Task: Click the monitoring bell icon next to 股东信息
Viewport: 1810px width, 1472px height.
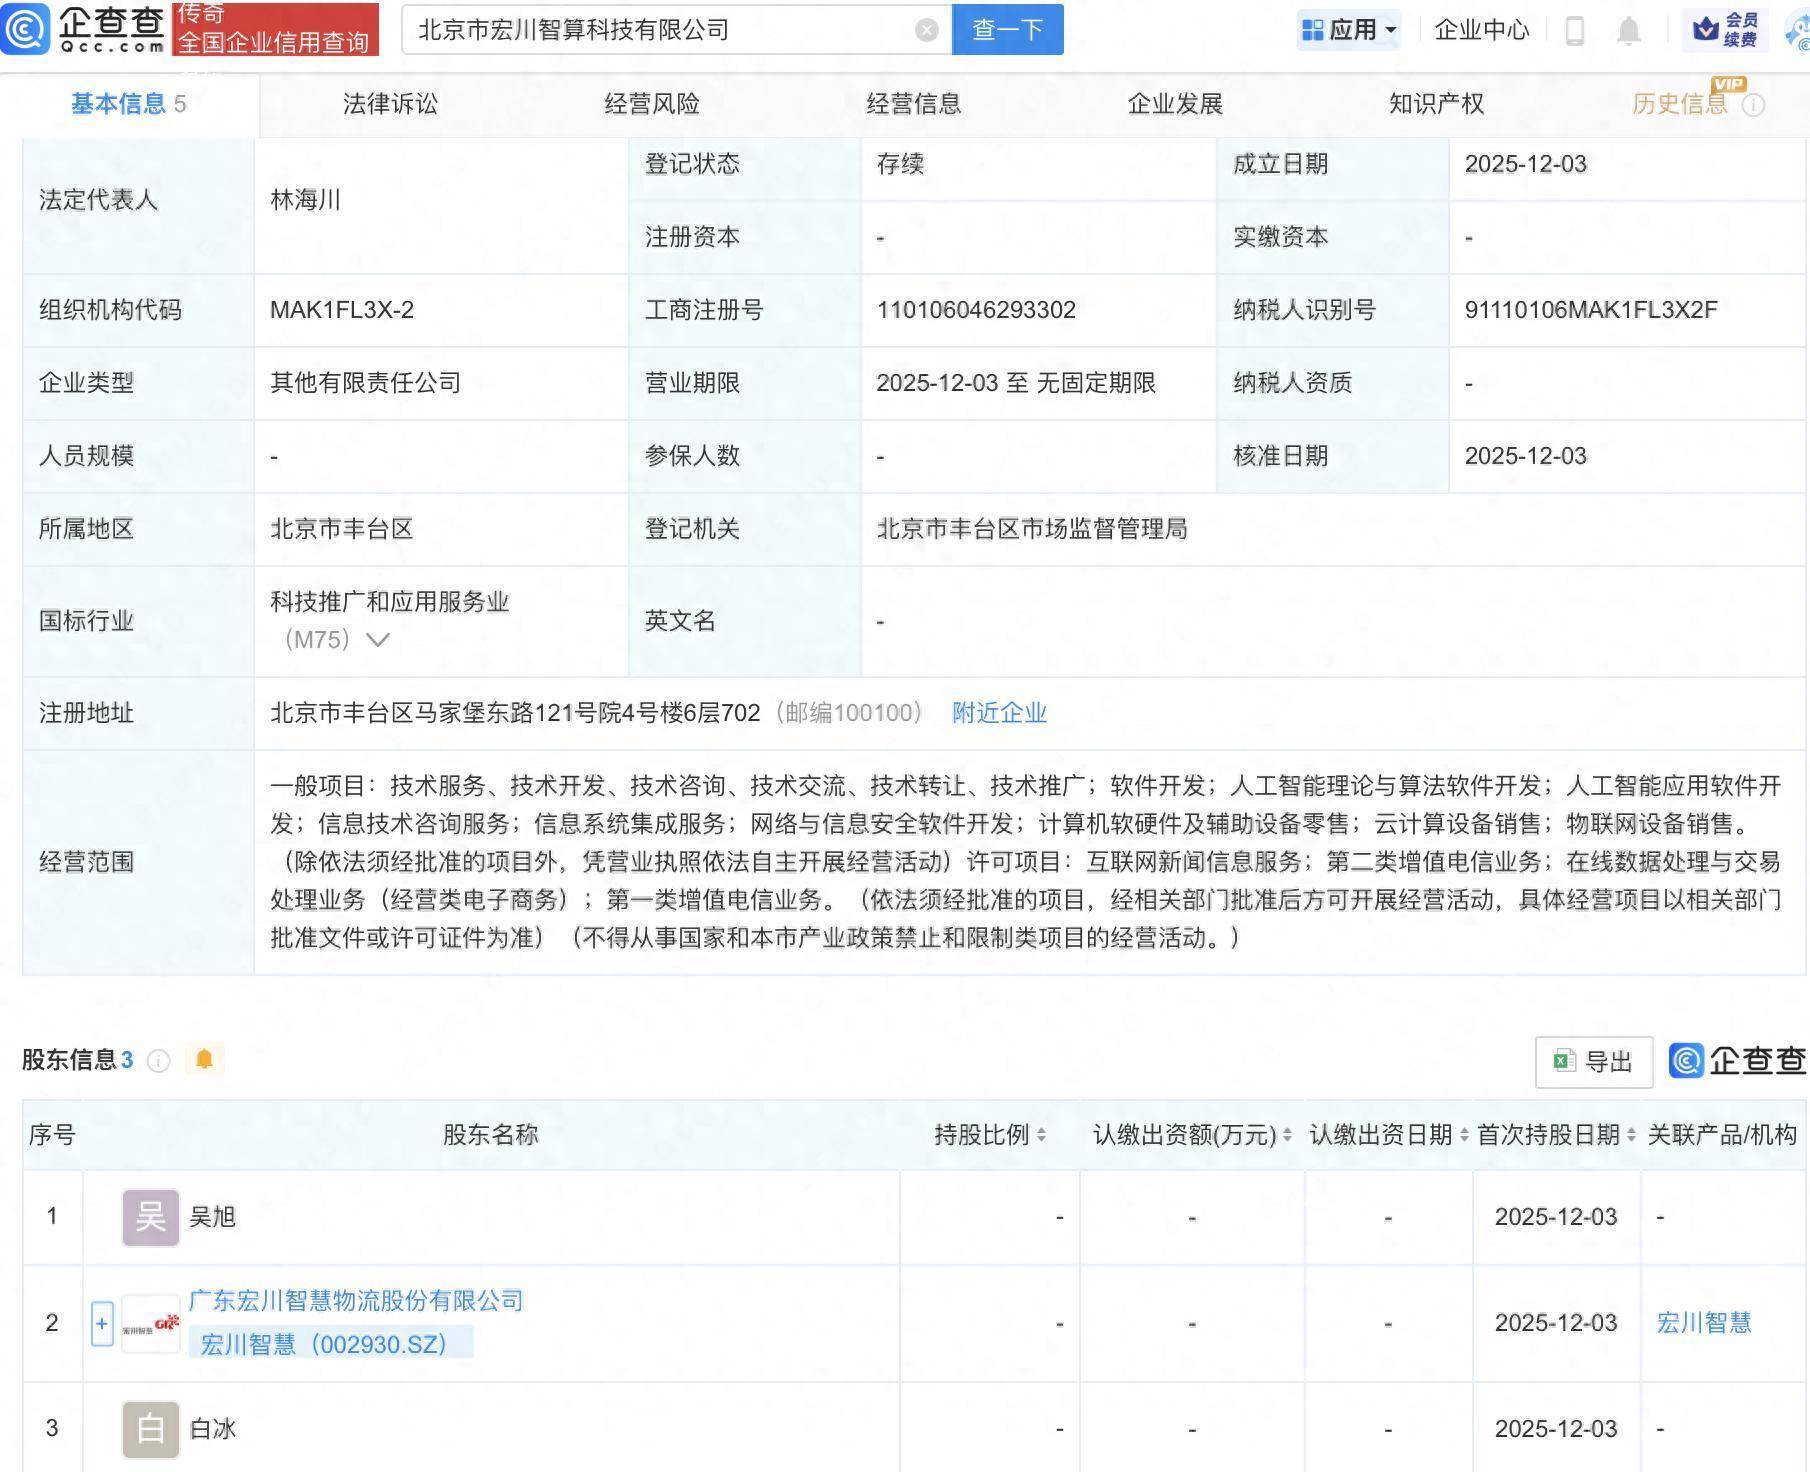Action: click(205, 1060)
